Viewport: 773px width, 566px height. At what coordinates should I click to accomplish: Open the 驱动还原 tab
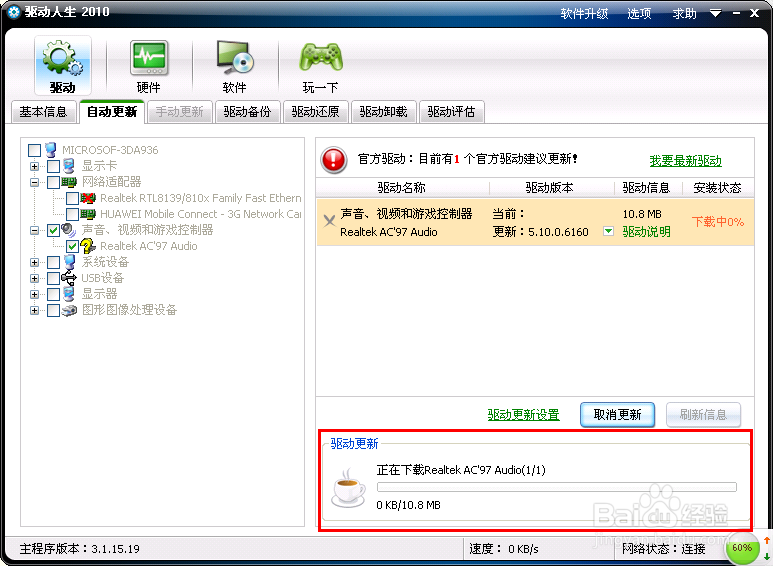[316, 112]
